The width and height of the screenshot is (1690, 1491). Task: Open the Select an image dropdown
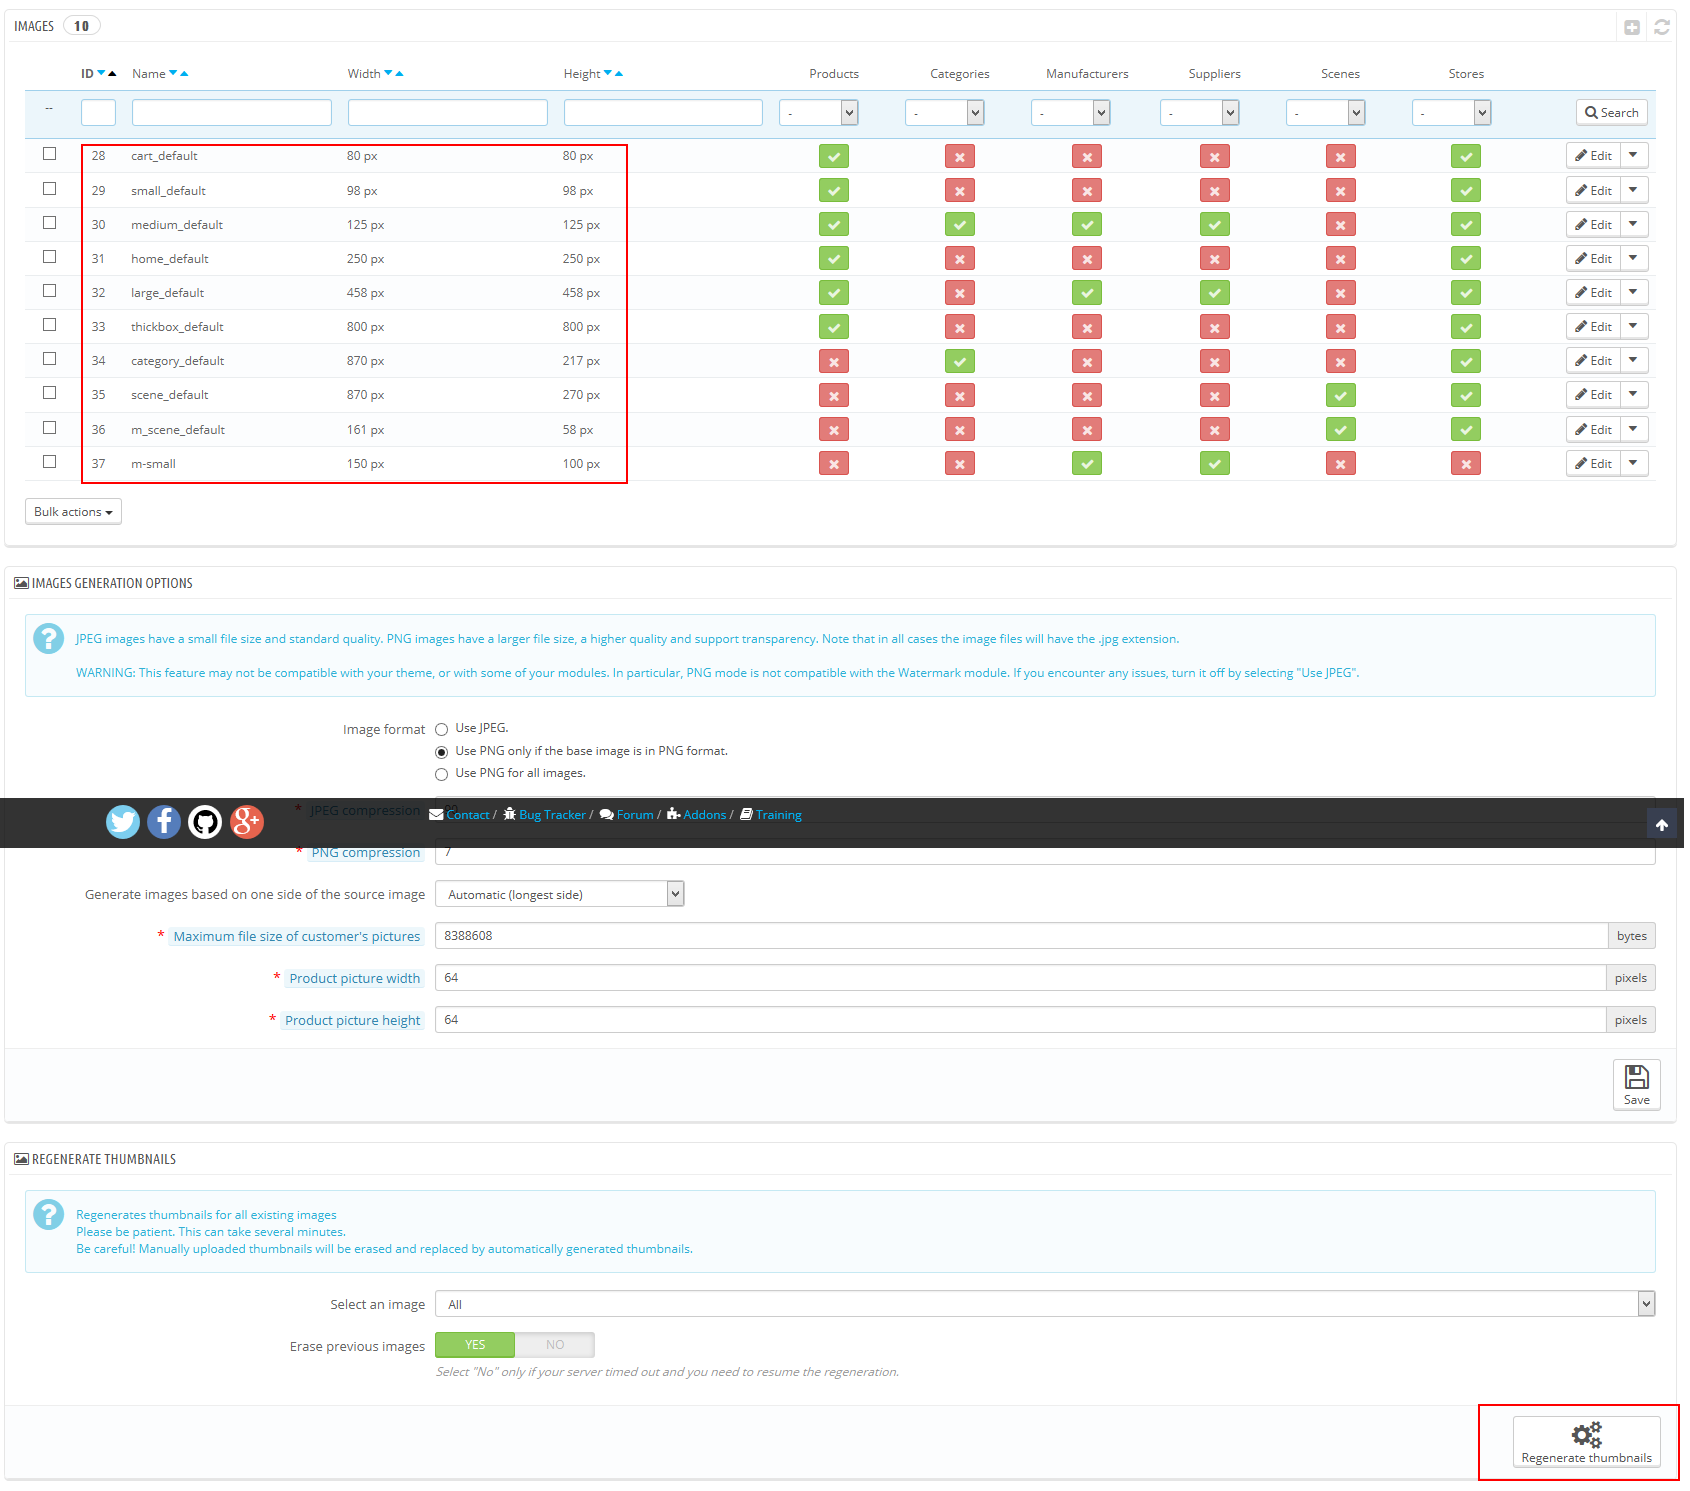click(1045, 1304)
